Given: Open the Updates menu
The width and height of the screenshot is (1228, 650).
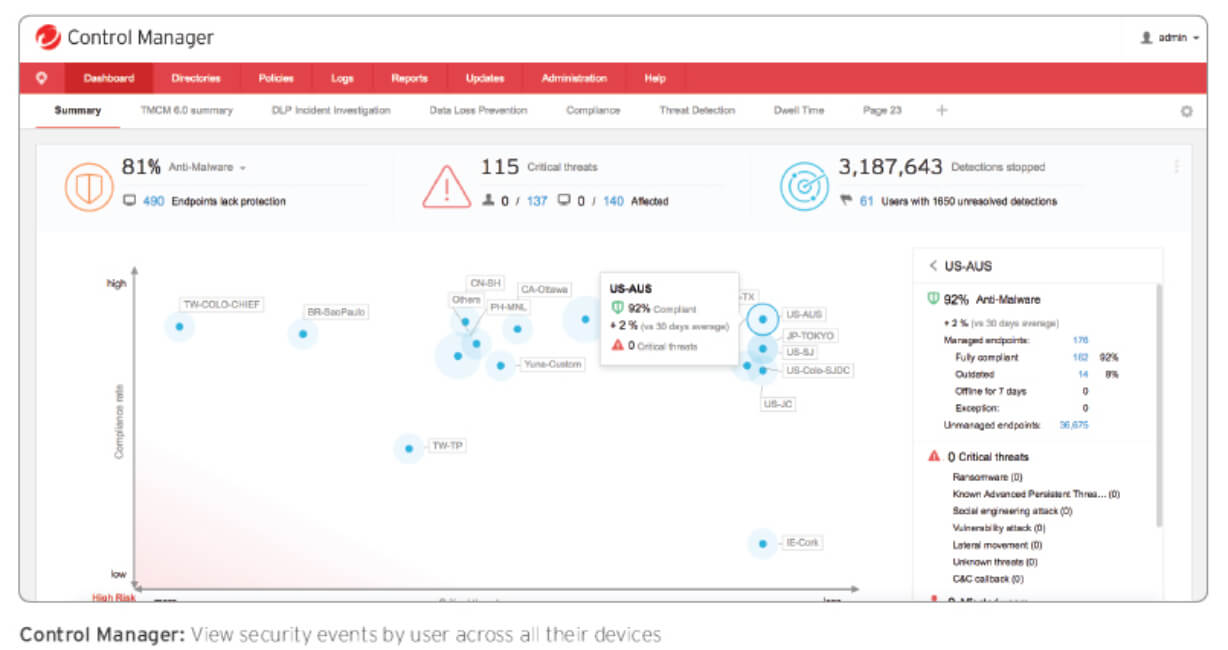Looking at the screenshot, I should [x=485, y=78].
